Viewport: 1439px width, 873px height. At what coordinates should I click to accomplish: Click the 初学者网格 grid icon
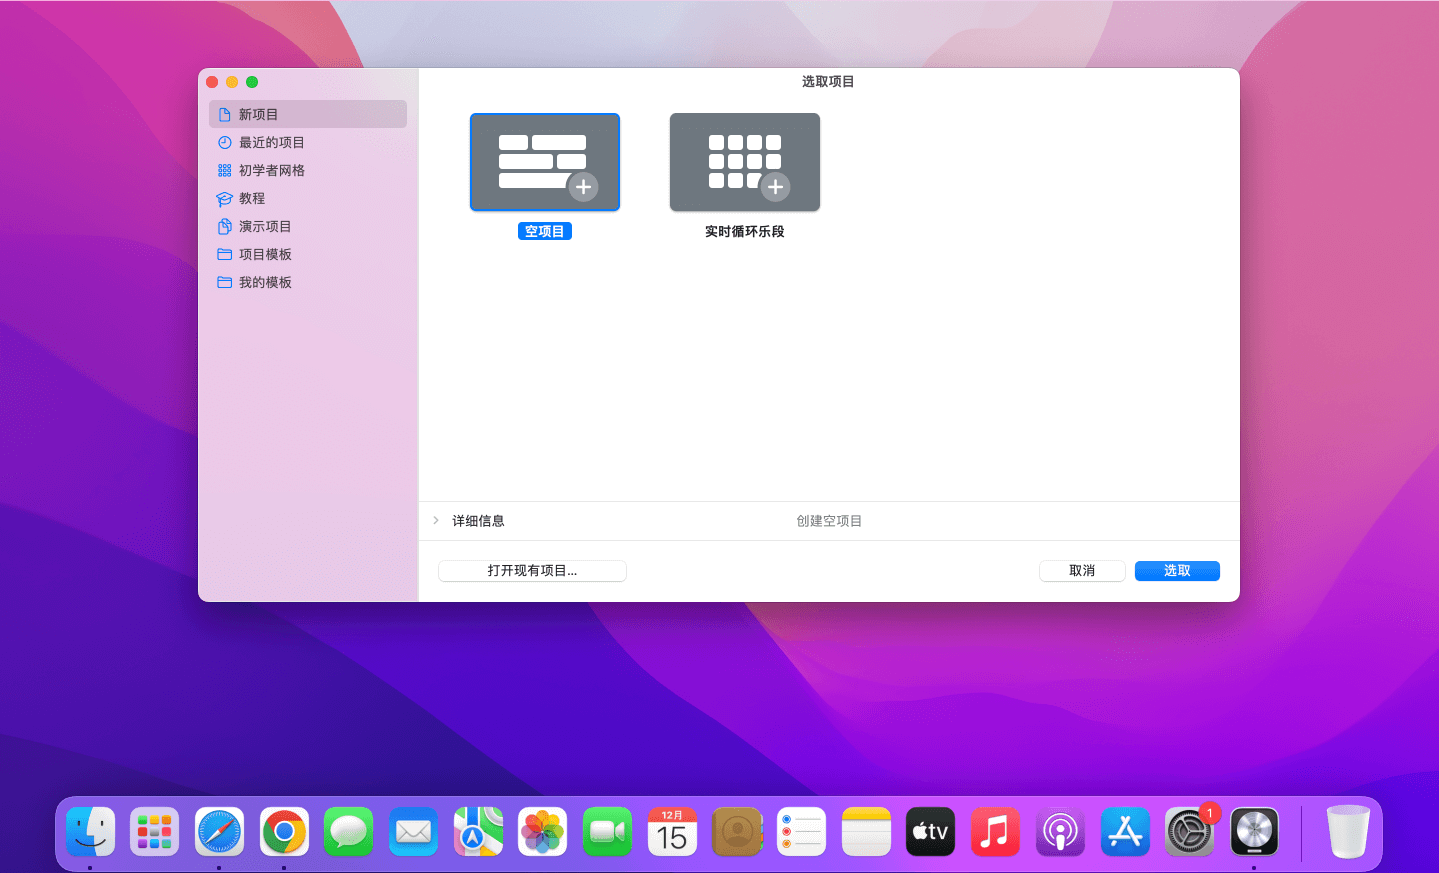(x=225, y=170)
